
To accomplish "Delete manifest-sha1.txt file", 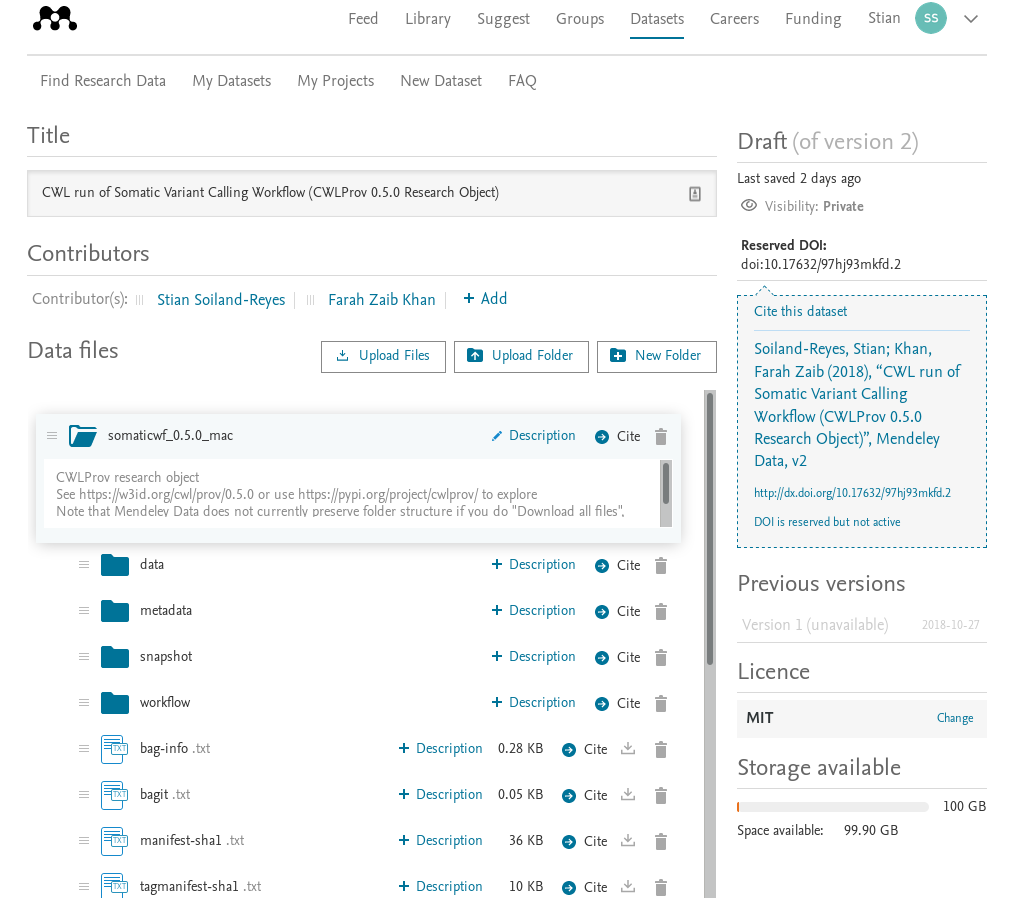I will [x=661, y=841].
